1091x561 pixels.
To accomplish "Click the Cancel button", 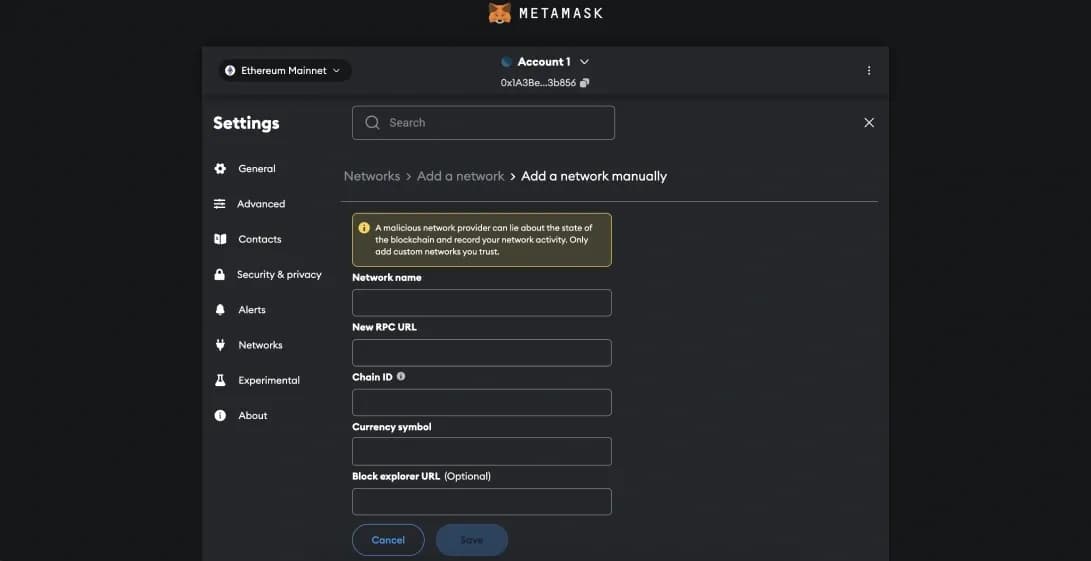I will pyautogui.click(x=388, y=540).
